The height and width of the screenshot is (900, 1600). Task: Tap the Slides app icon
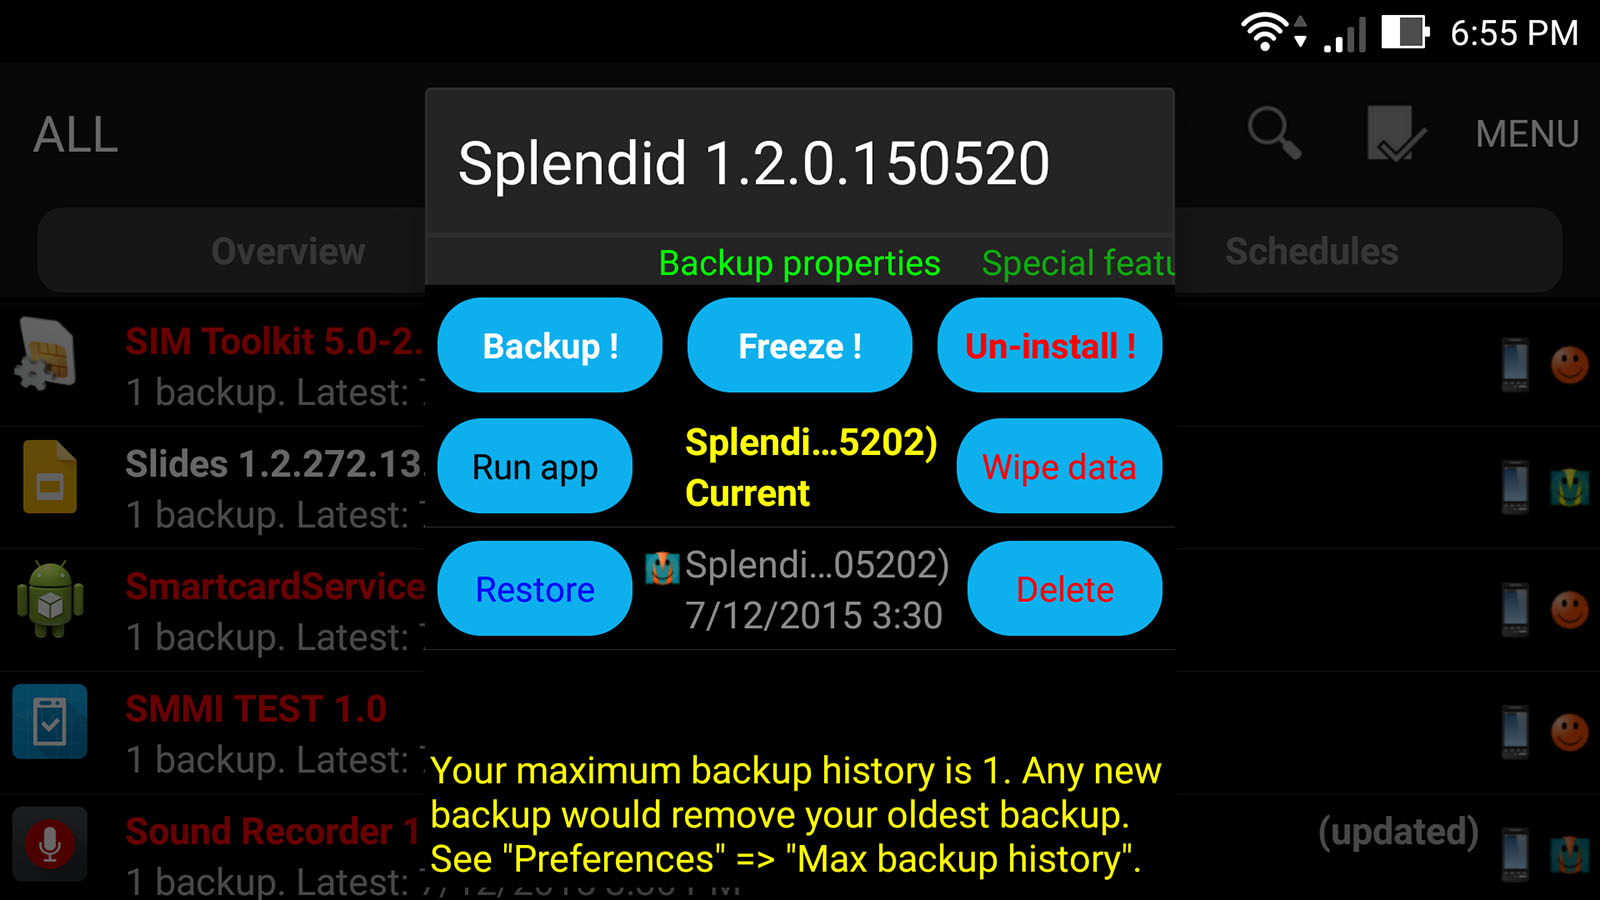click(x=50, y=477)
